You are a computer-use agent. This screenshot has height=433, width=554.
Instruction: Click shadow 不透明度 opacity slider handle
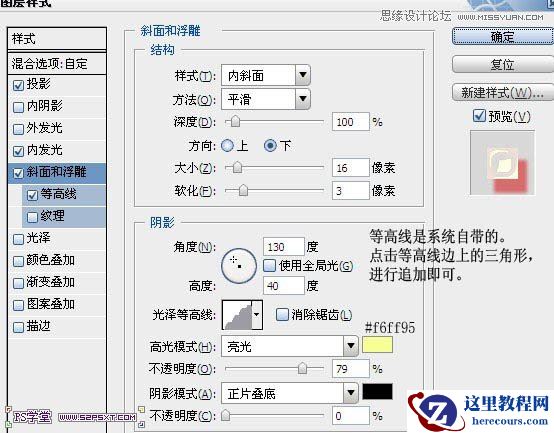225,415
